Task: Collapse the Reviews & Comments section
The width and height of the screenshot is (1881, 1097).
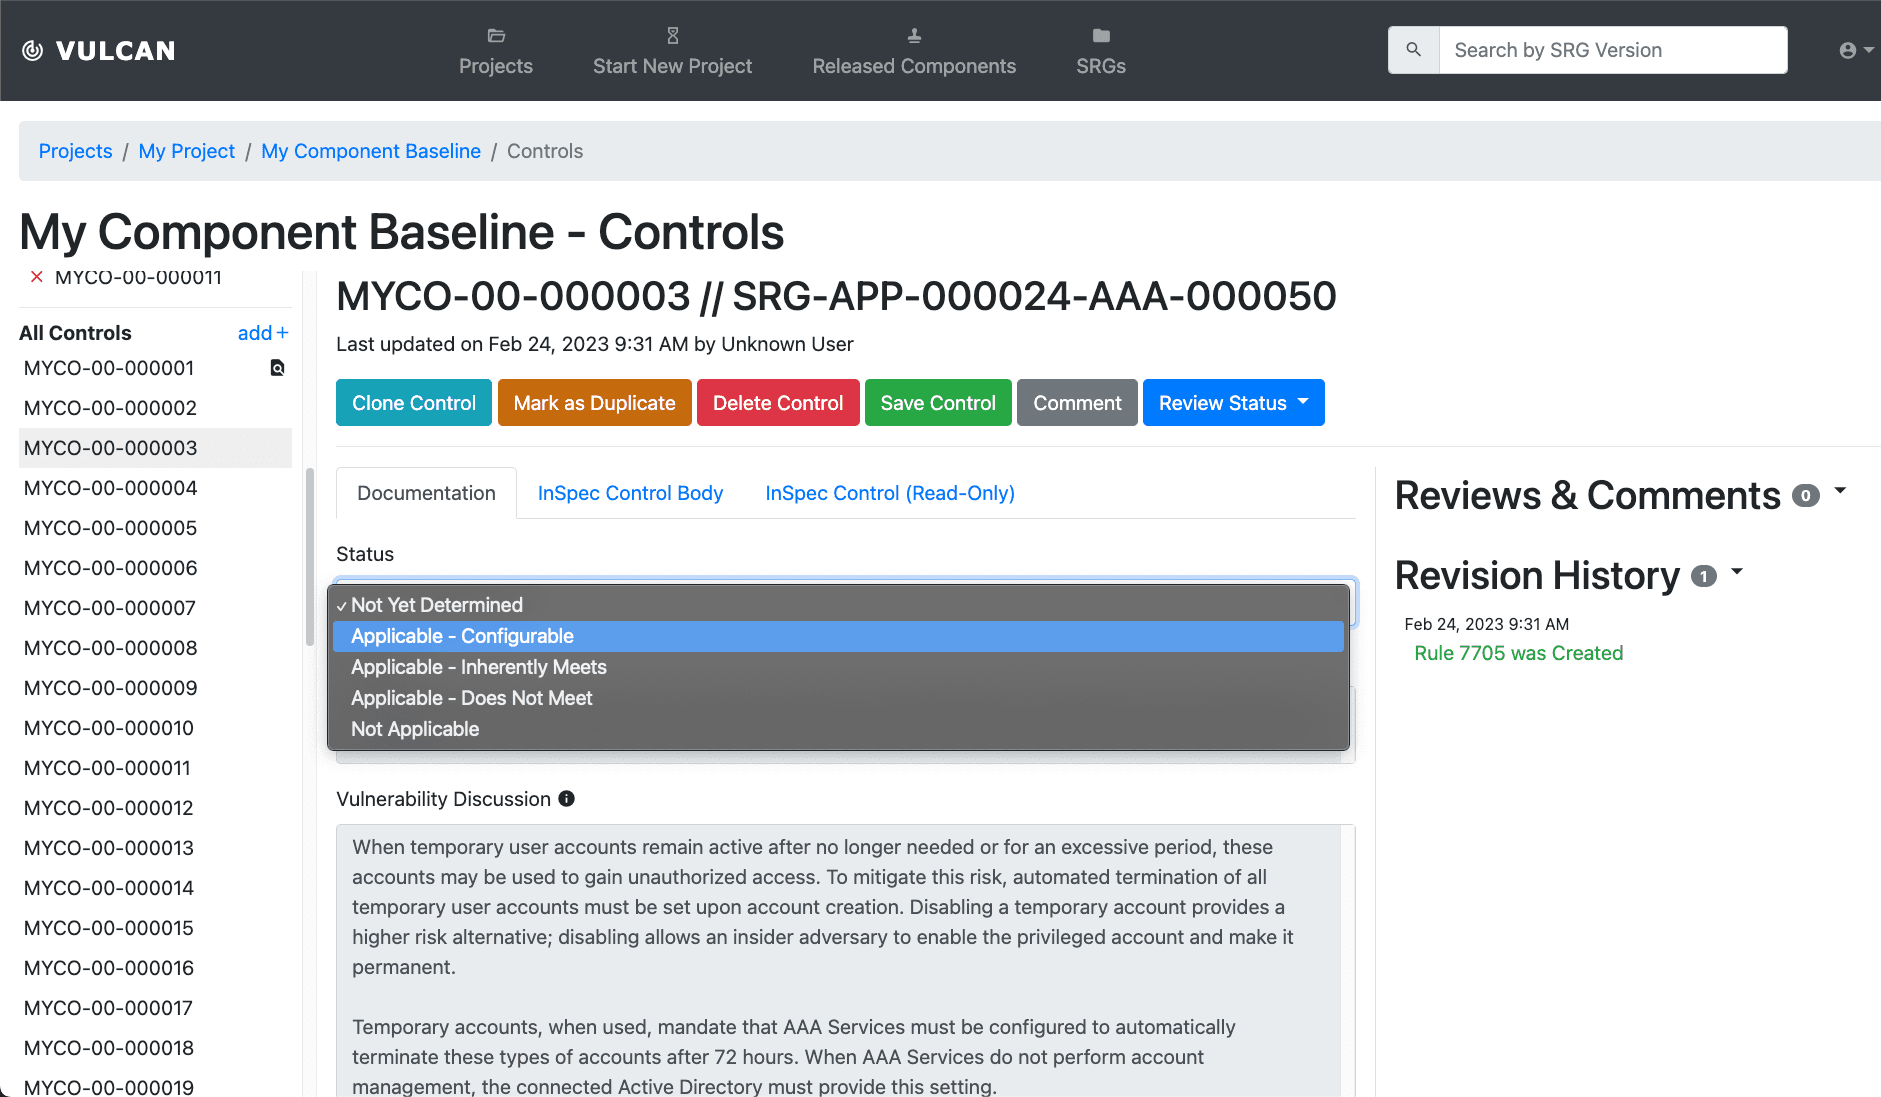Action: coord(1843,490)
